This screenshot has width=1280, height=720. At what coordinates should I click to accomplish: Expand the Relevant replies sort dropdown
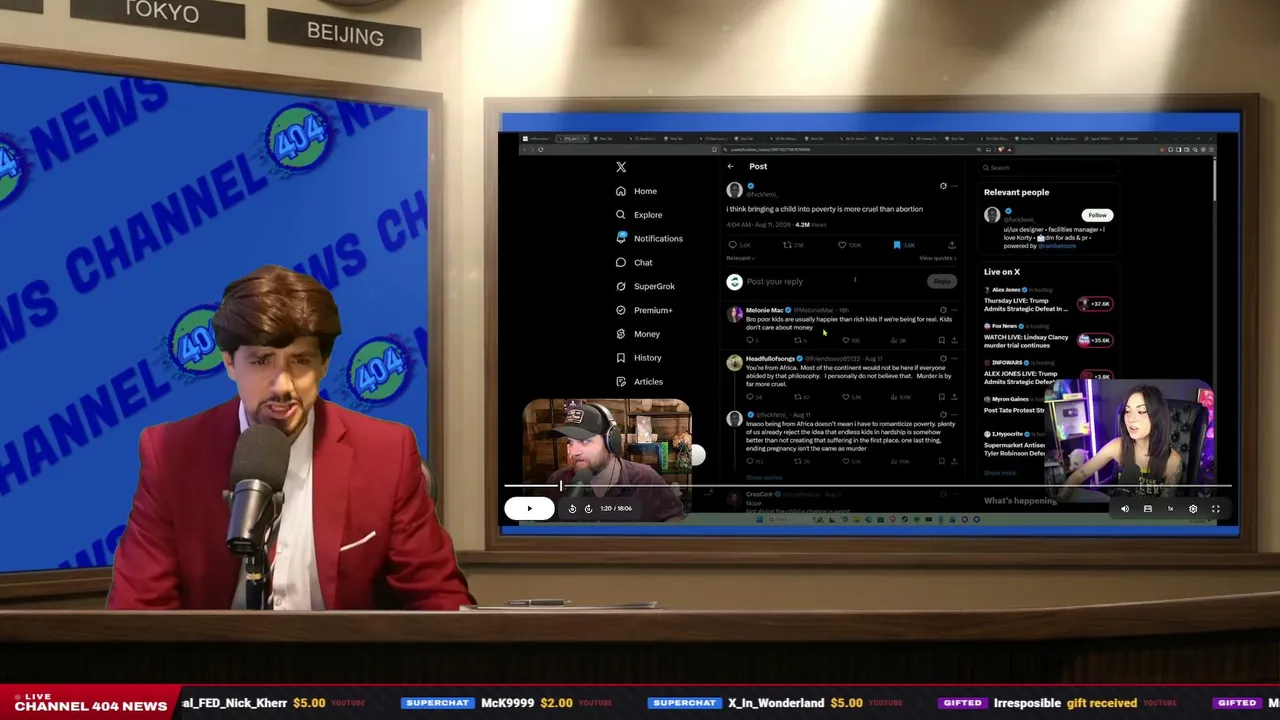739,258
